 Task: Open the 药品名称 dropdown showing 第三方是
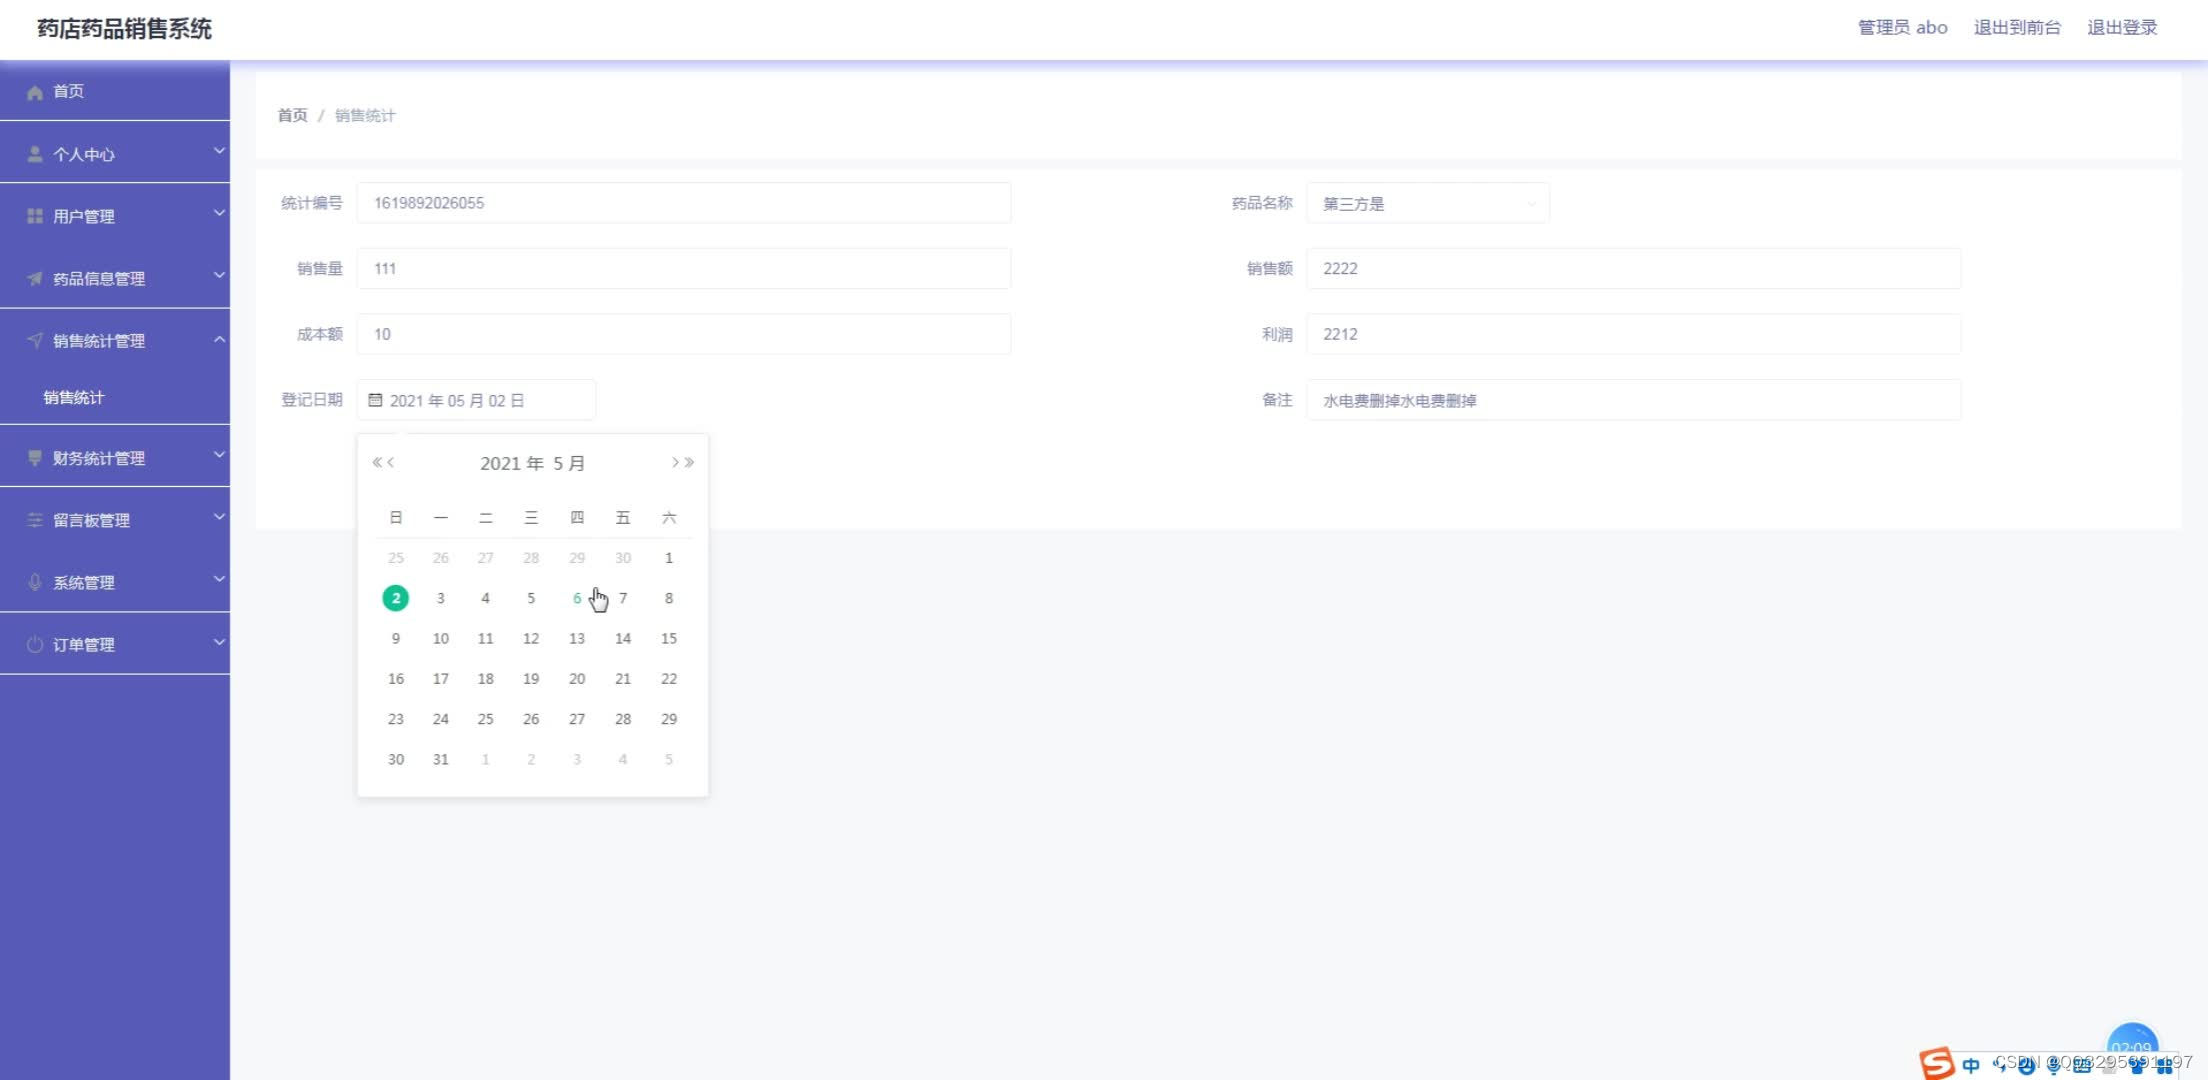[1427, 203]
